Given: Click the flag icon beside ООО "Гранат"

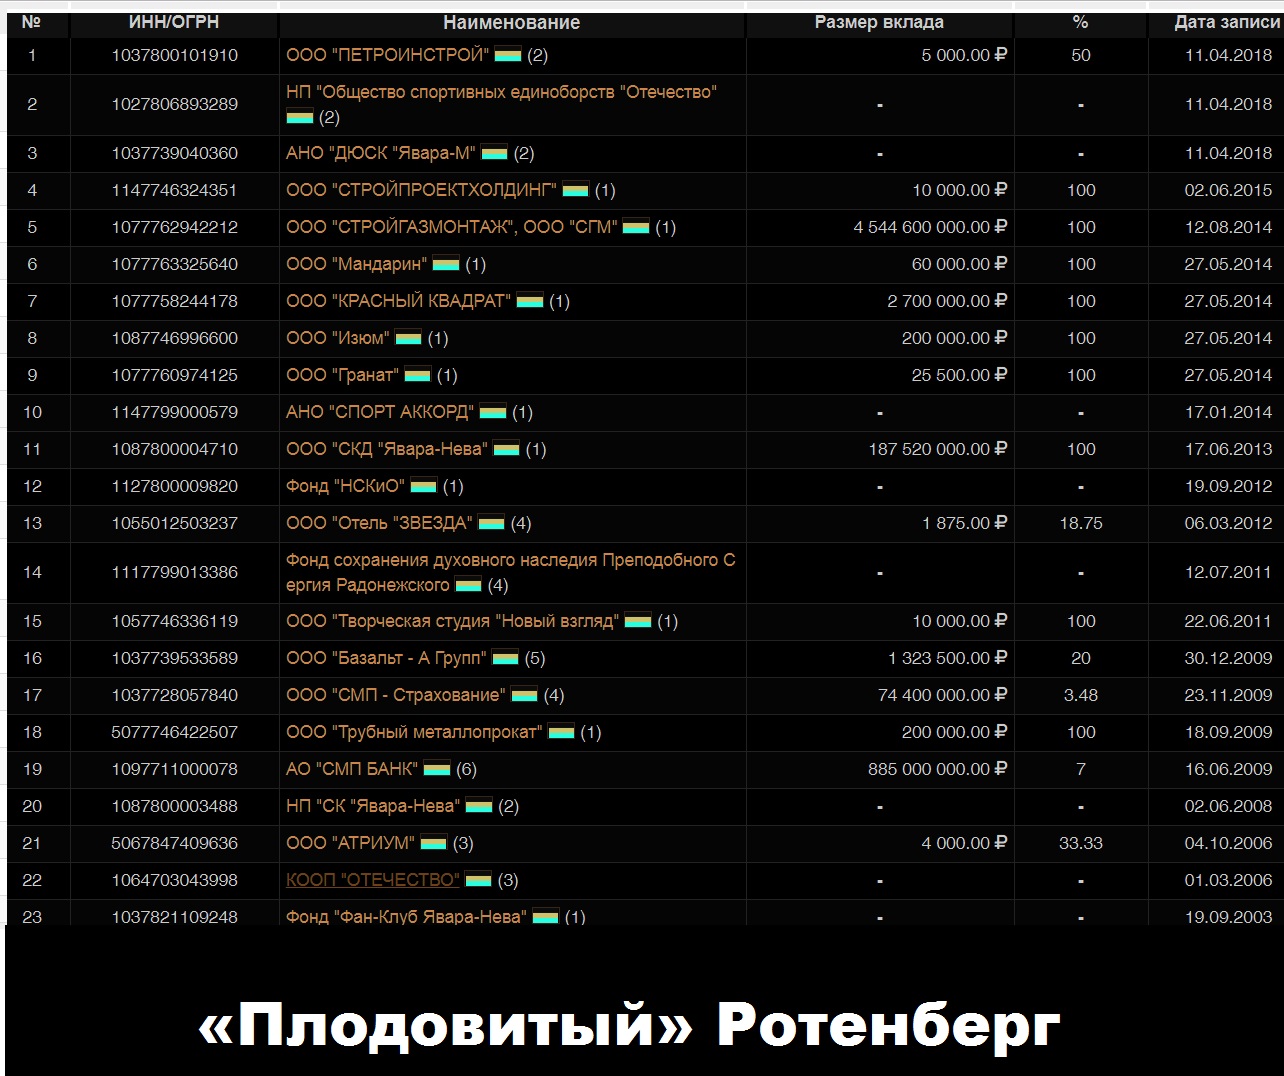Looking at the screenshot, I should [x=417, y=376].
